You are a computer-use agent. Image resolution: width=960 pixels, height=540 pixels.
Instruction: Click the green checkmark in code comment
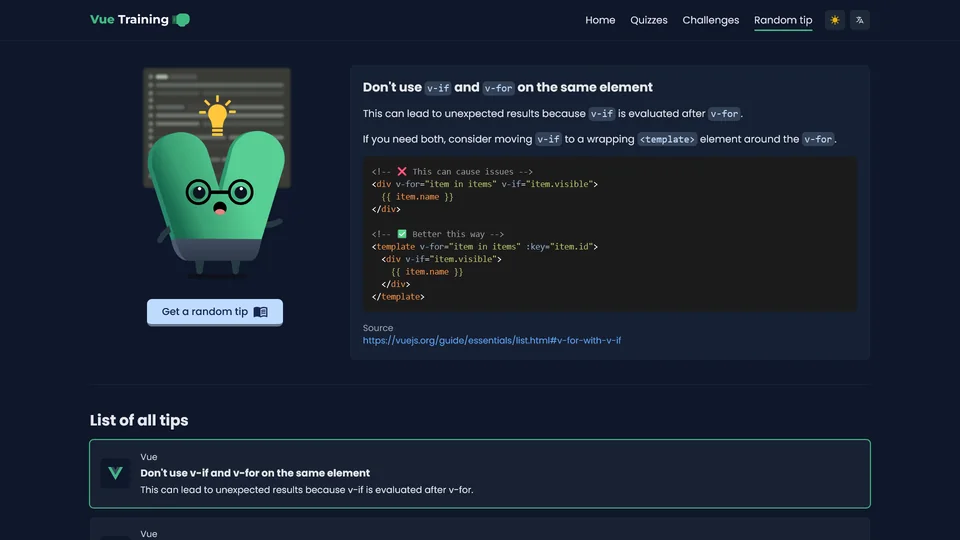tap(402, 234)
